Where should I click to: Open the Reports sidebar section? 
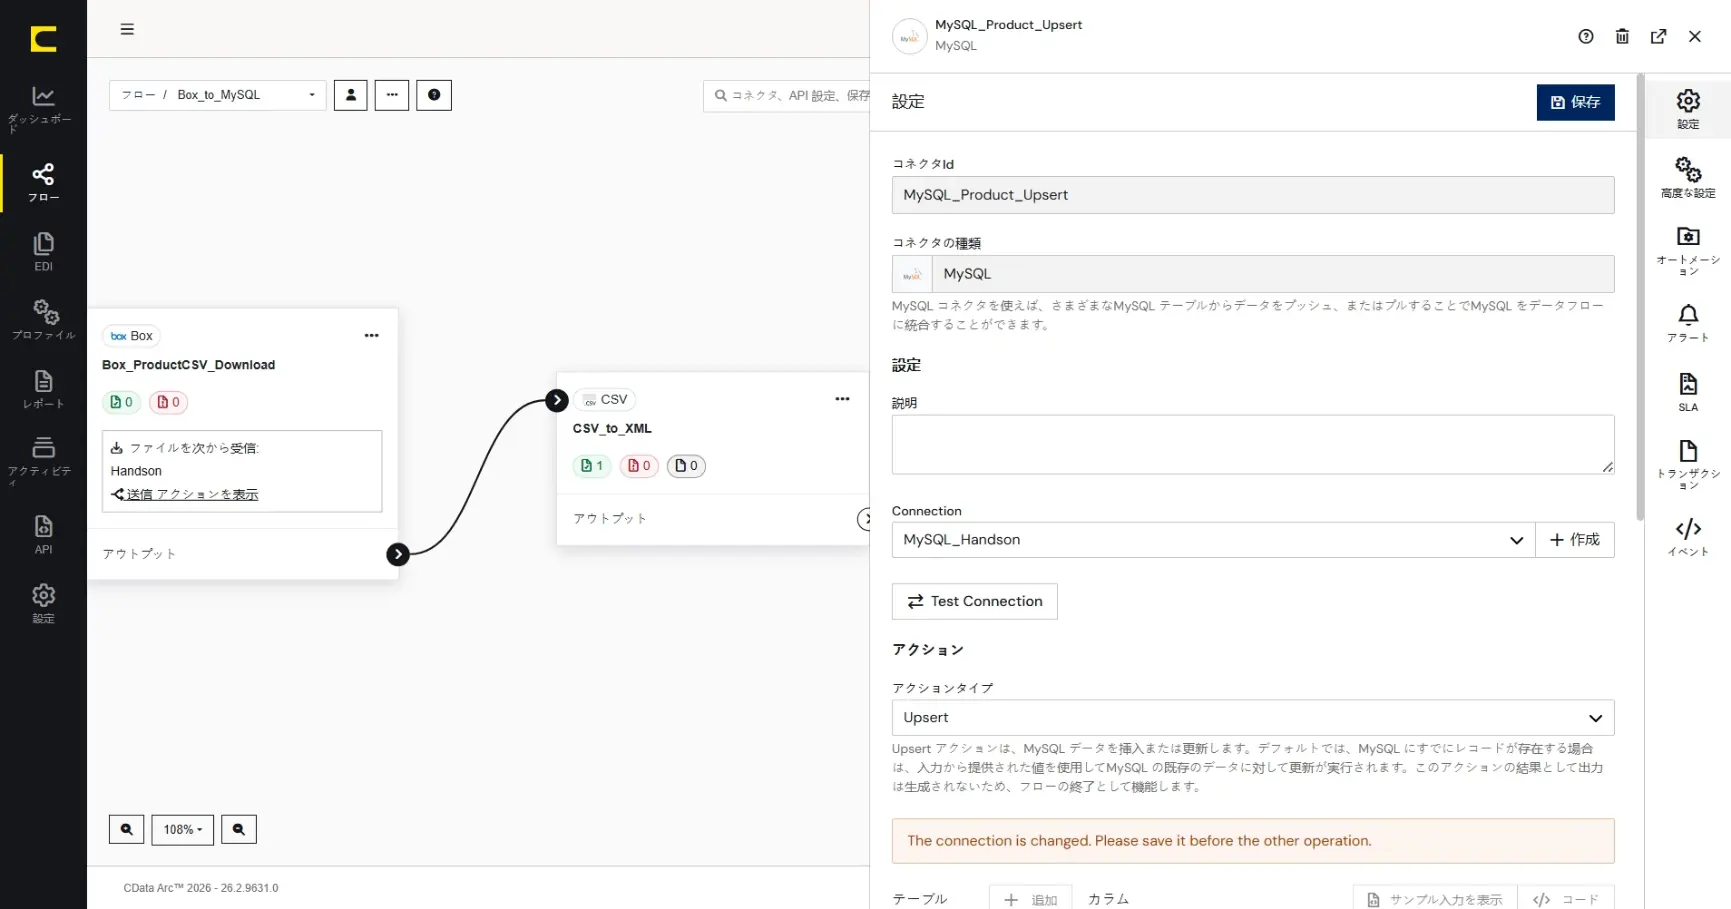pyautogui.click(x=43, y=389)
